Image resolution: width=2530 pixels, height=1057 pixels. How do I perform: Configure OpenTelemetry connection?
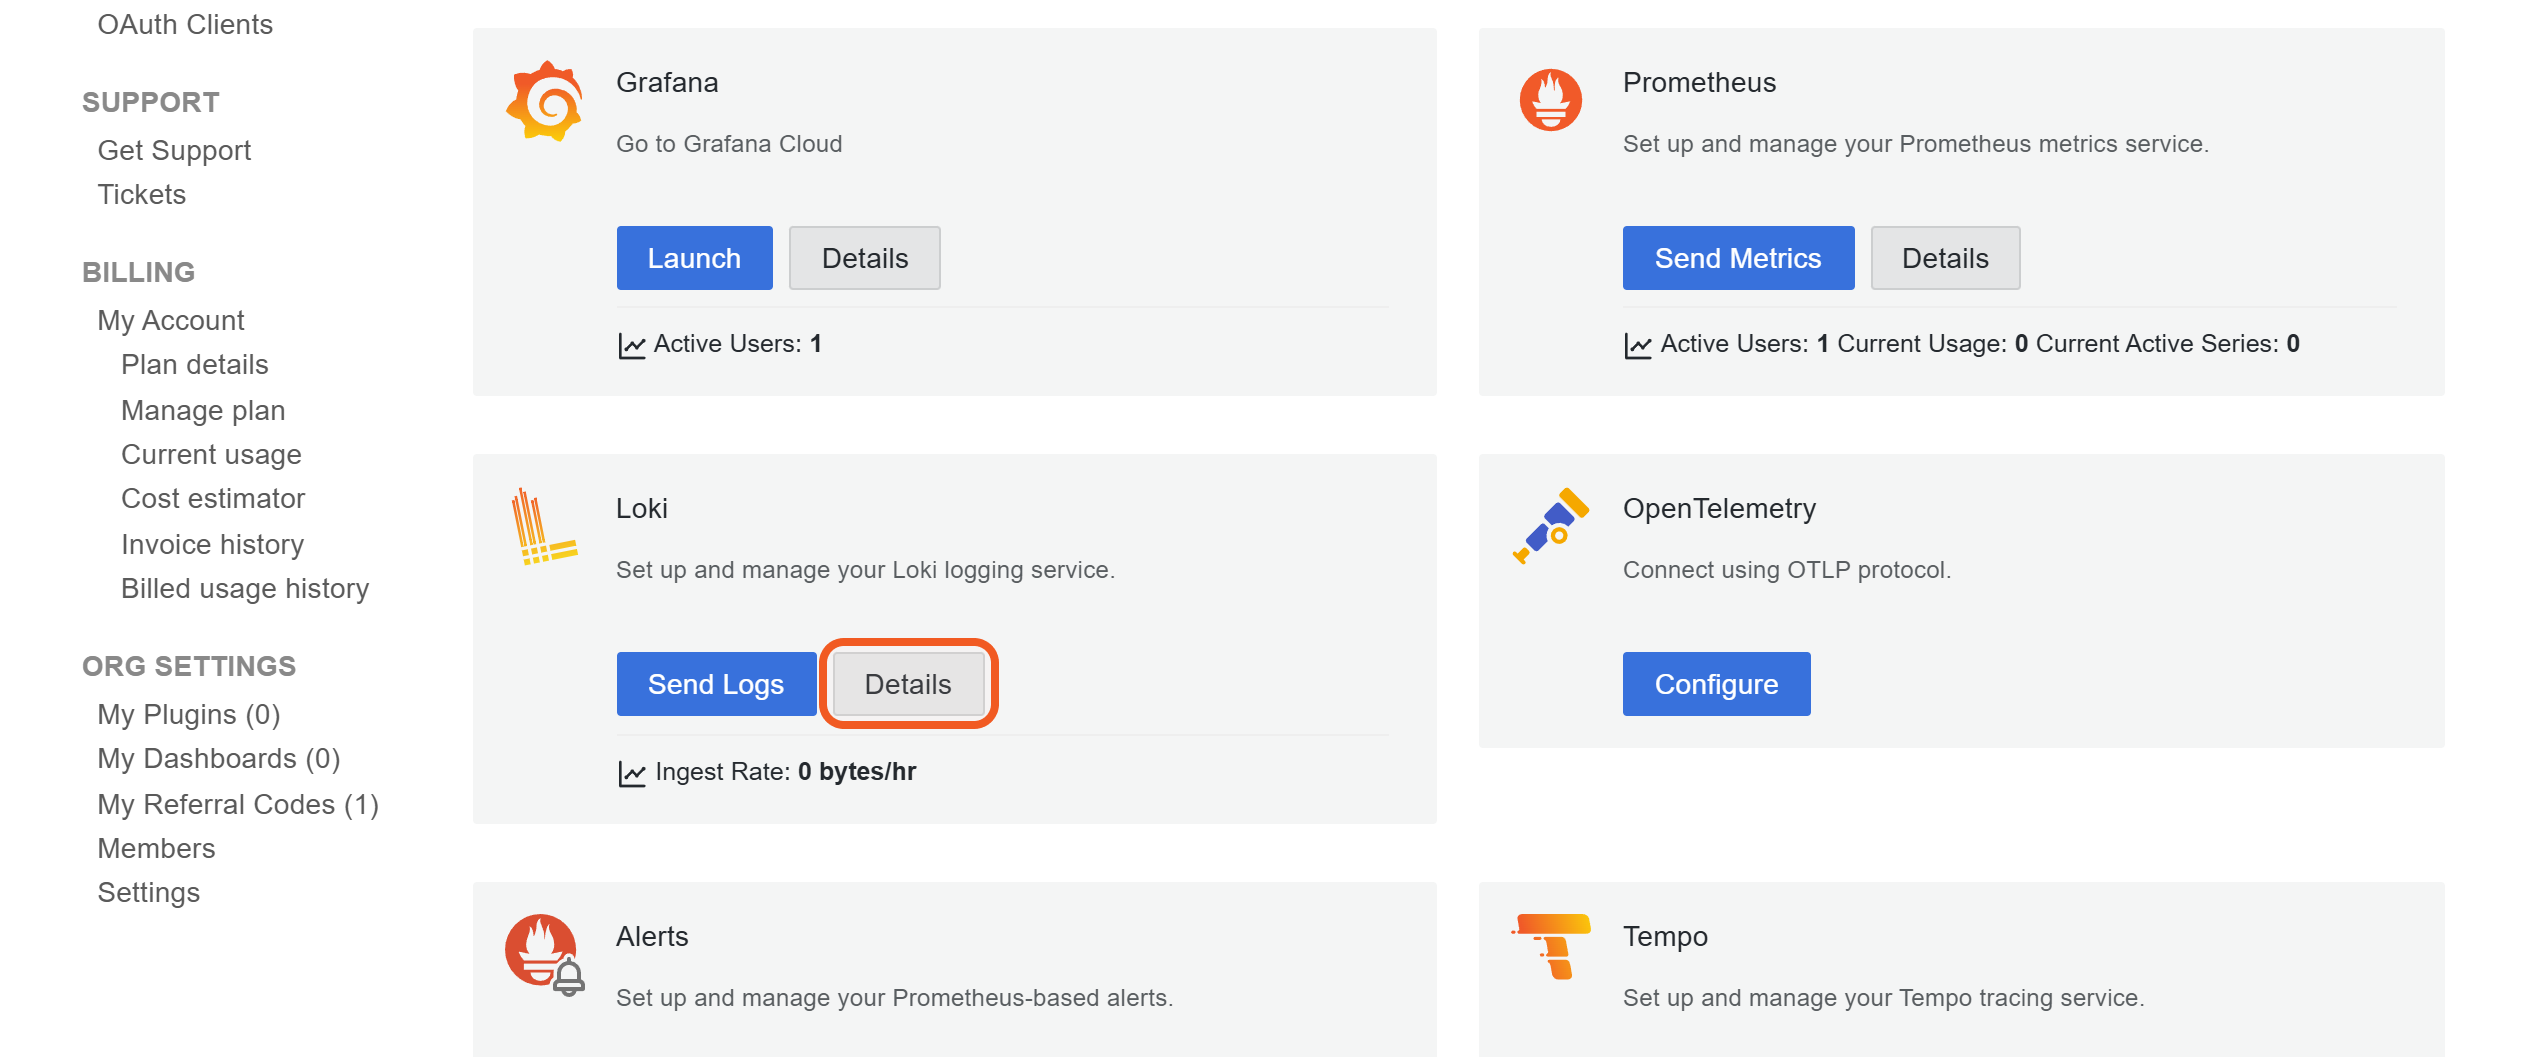point(1716,684)
